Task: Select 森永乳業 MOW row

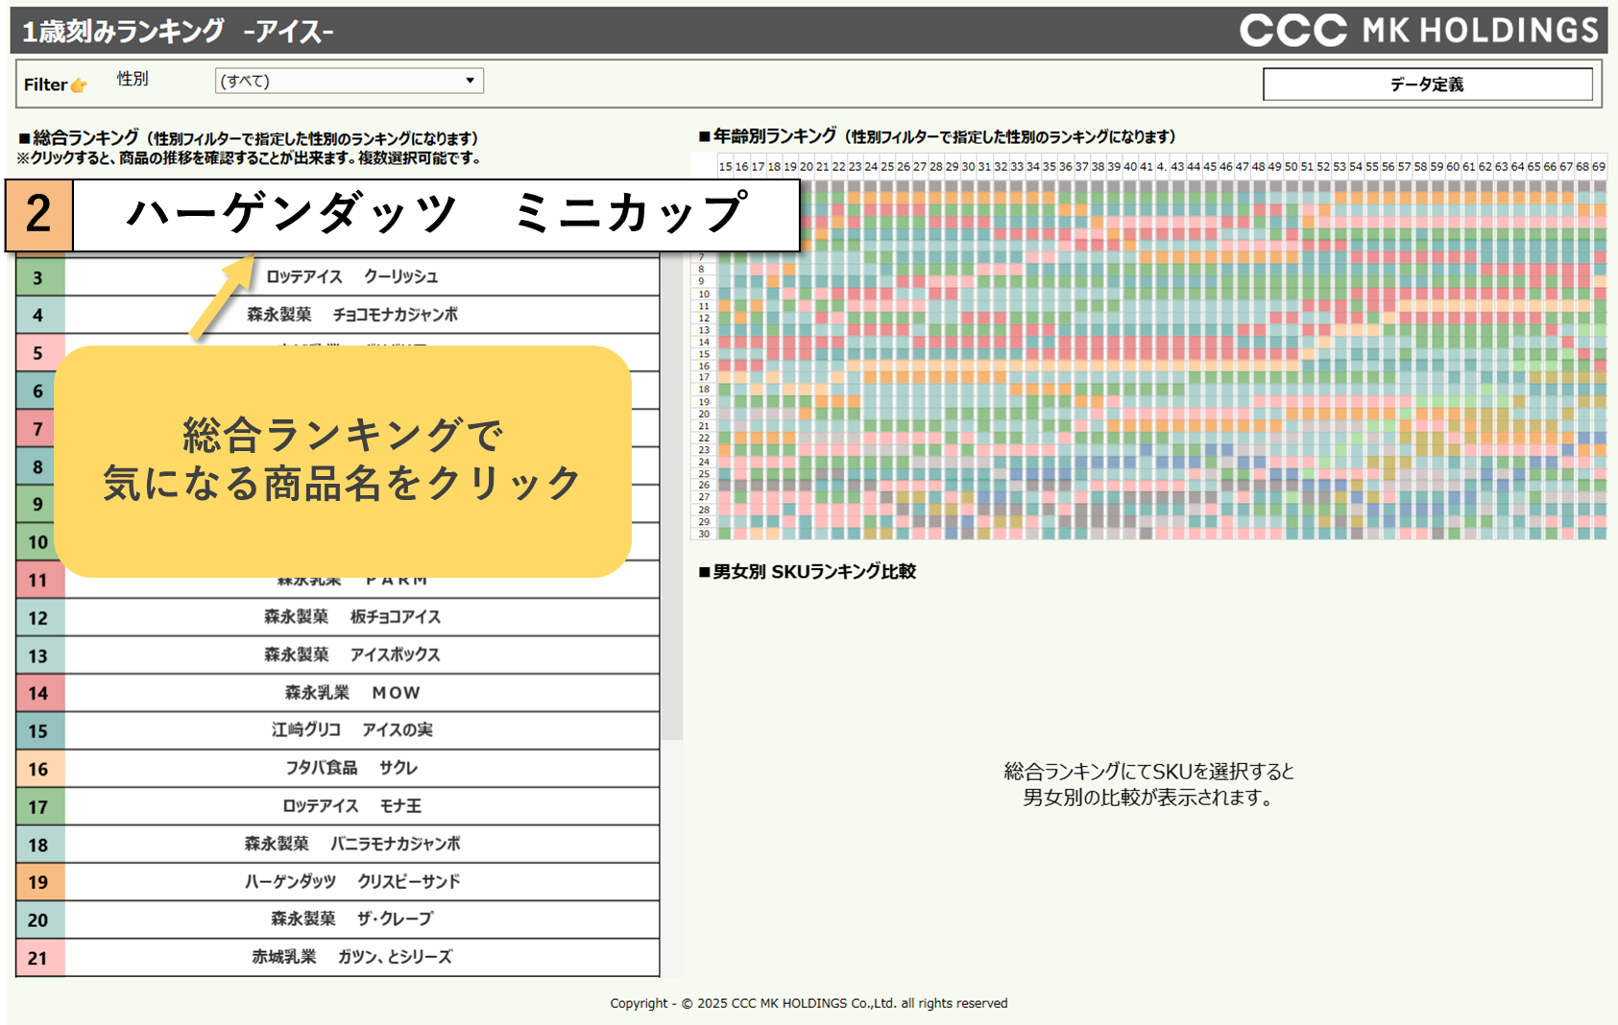Action: tap(361, 693)
